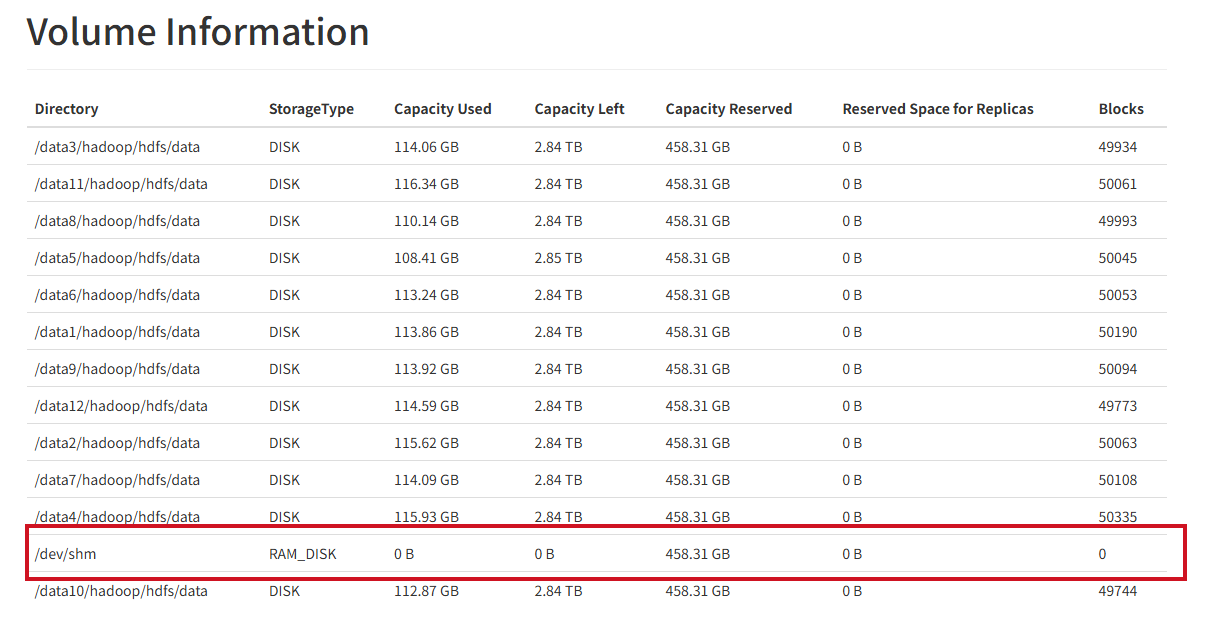The image size is (1215, 637).
Task: Click the /dev/shm directory entry
Action: [x=65, y=554]
